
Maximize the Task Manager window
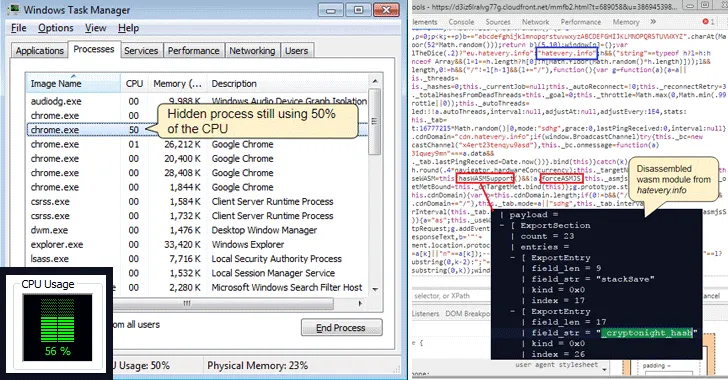tap(358, 10)
